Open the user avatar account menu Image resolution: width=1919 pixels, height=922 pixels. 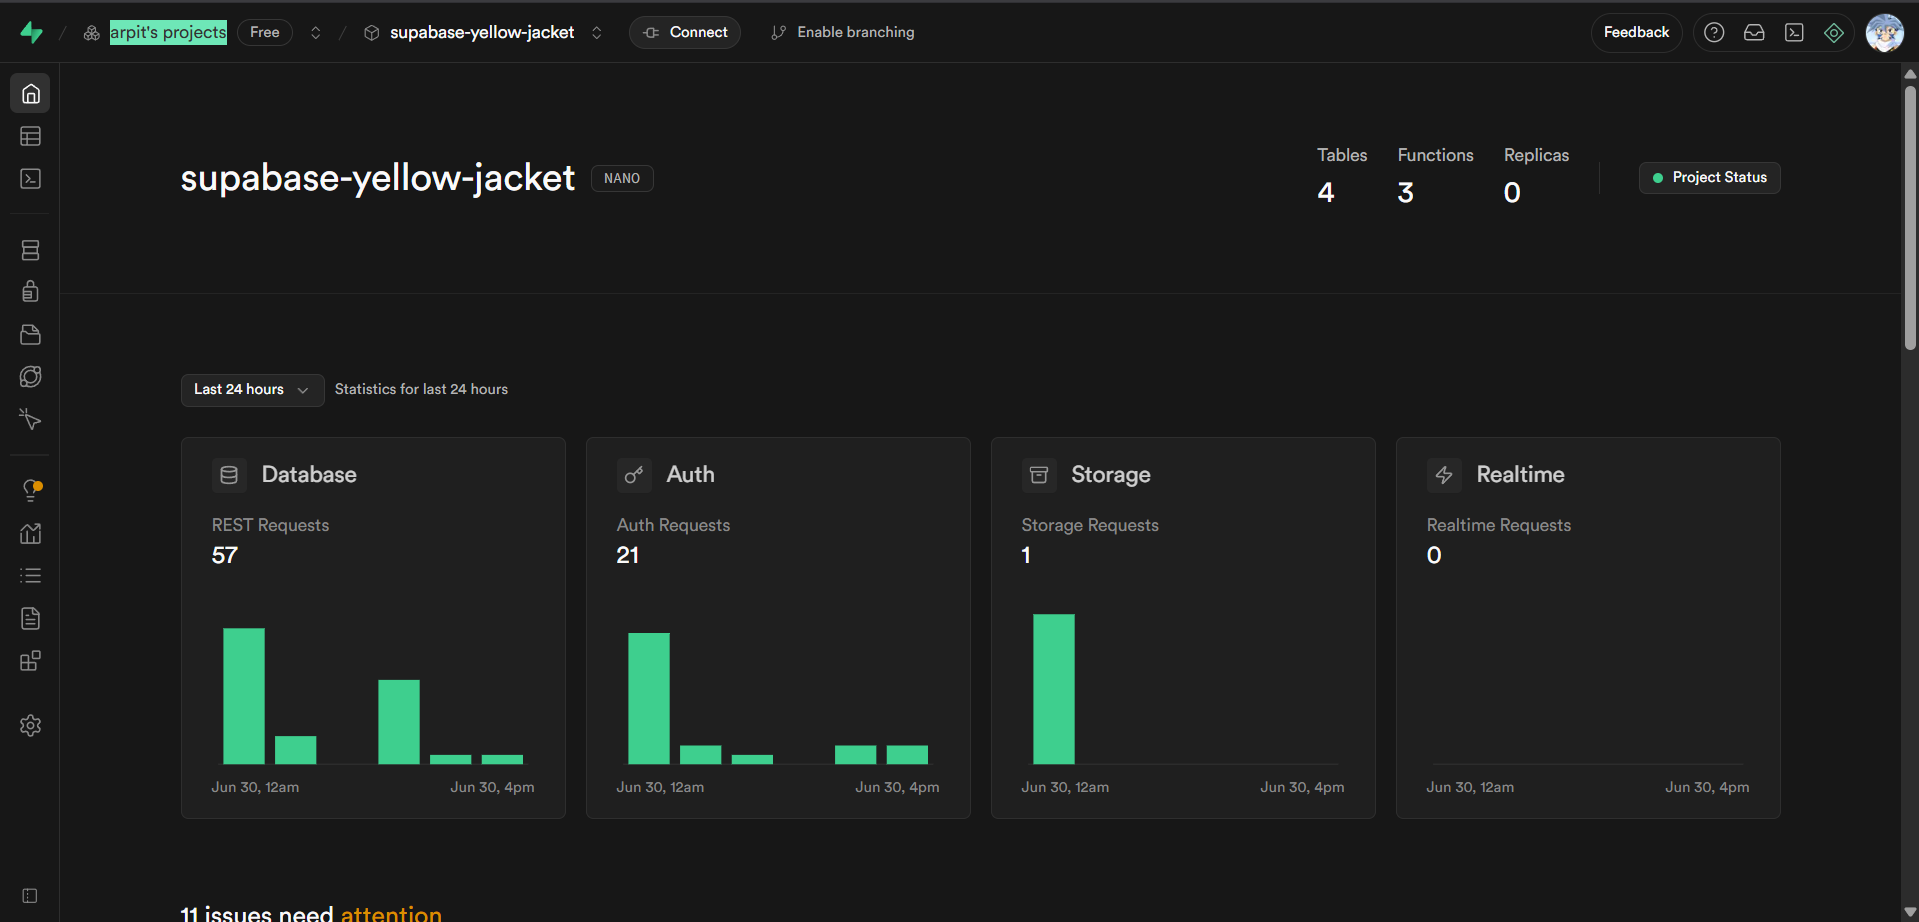pyautogui.click(x=1885, y=33)
